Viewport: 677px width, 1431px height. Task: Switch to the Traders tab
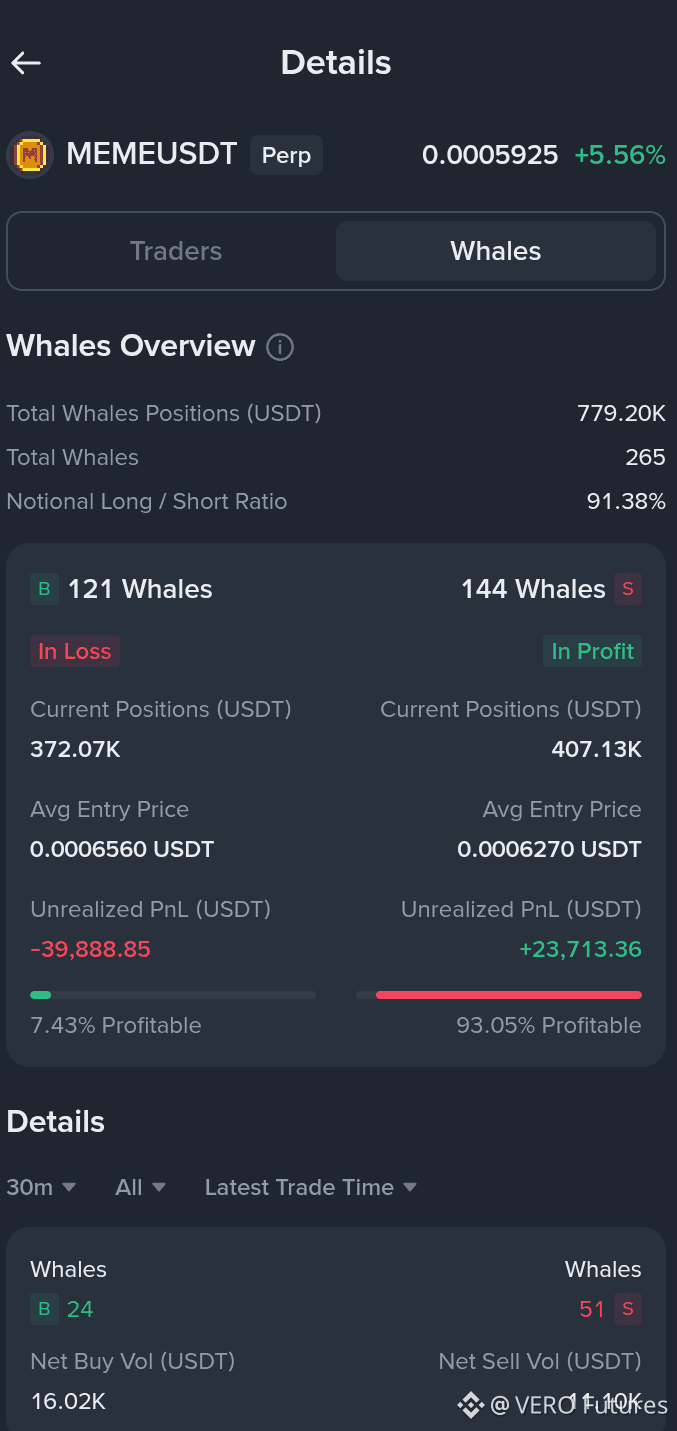pyautogui.click(x=176, y=251)
